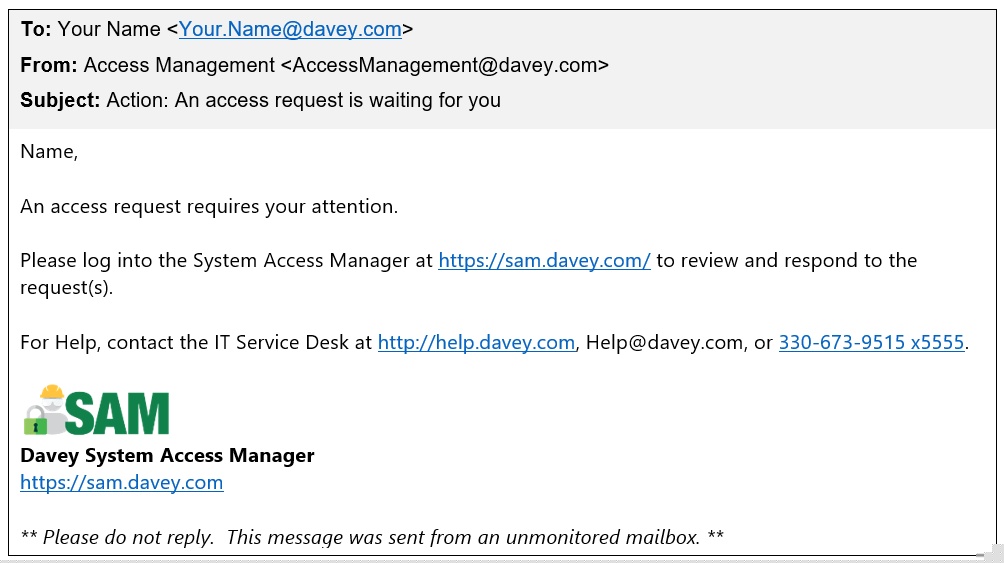Click the SAM logo image

point(96,410)
